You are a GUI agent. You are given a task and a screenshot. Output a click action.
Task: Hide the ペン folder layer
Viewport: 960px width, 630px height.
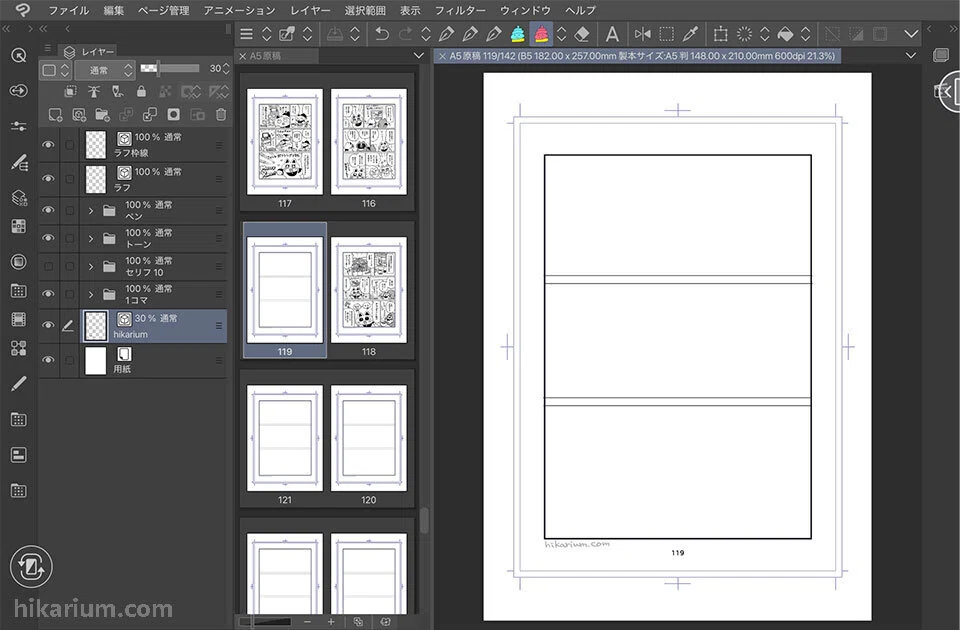[x=48, y=210]
